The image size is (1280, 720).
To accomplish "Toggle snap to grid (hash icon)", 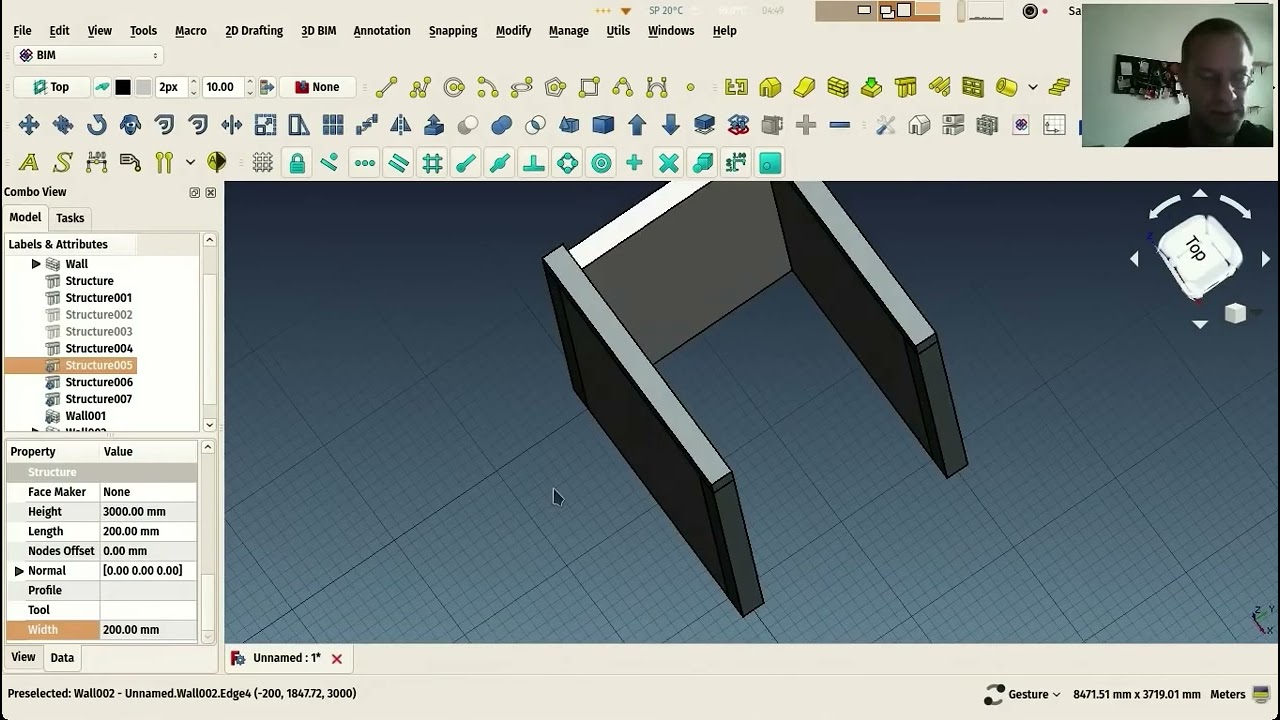I will (x=432, y=163).
